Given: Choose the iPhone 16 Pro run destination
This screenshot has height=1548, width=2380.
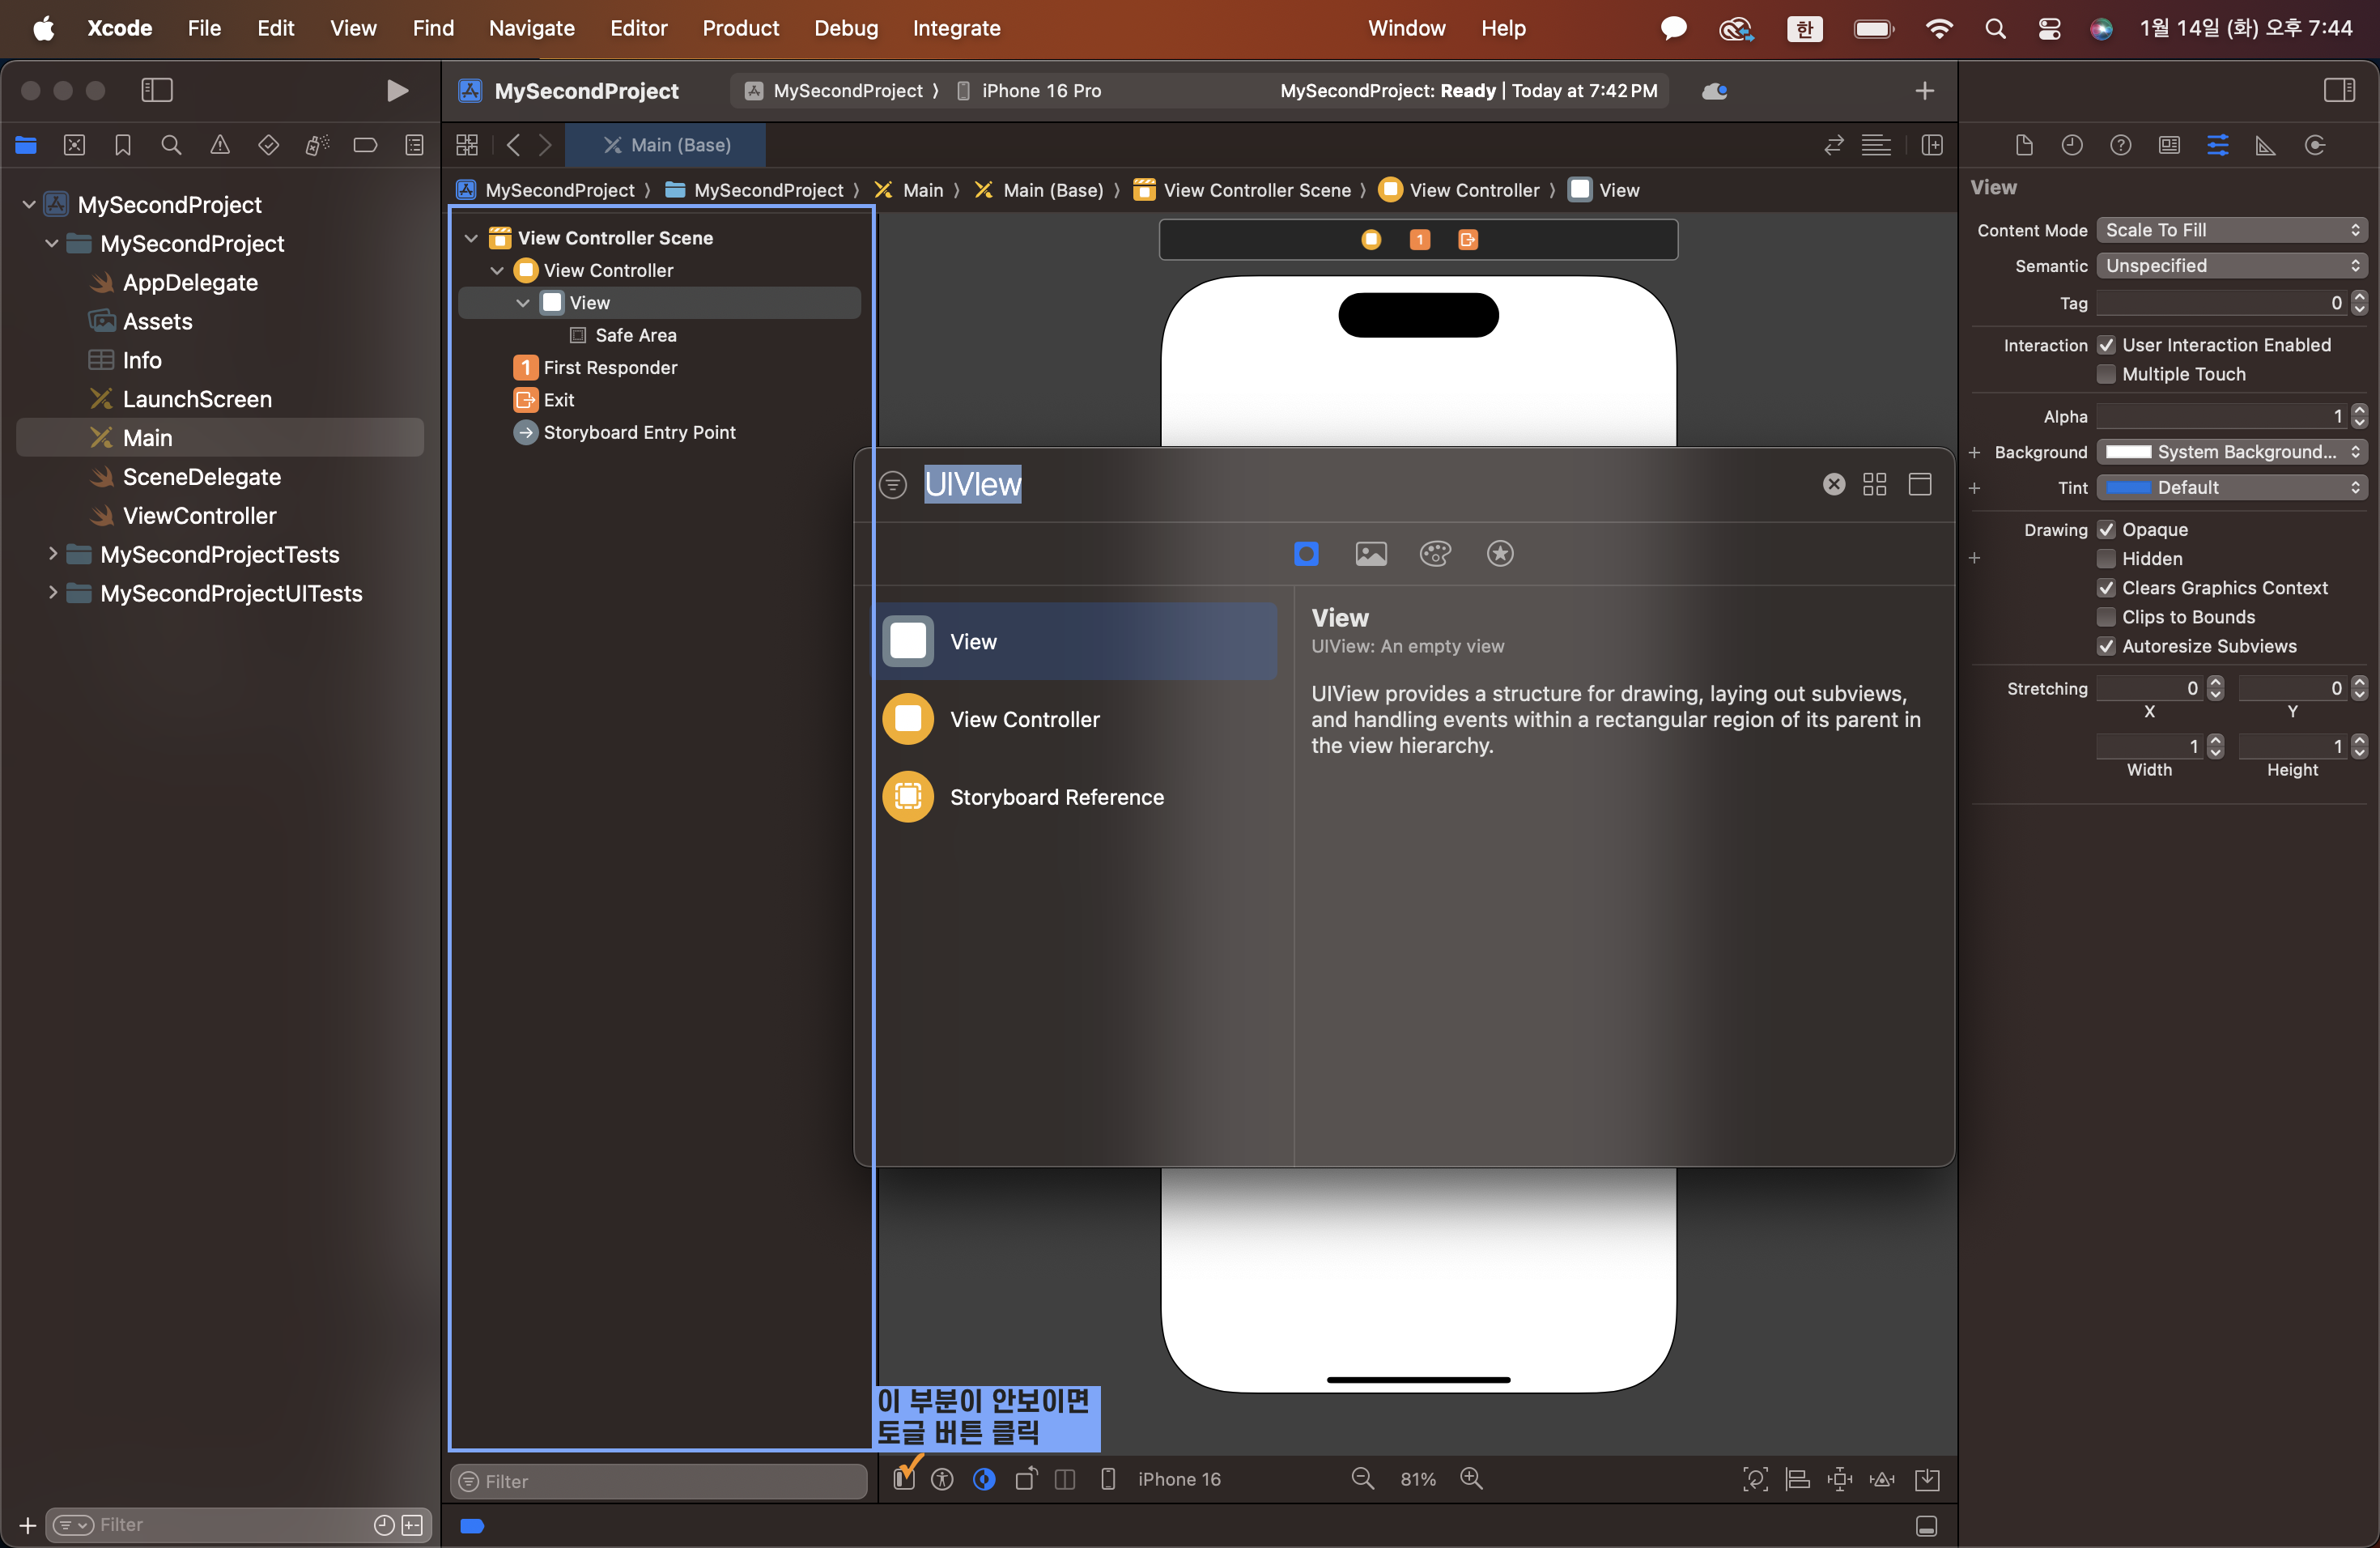Looking at the screenshot, I should [x=1029, y=91].
